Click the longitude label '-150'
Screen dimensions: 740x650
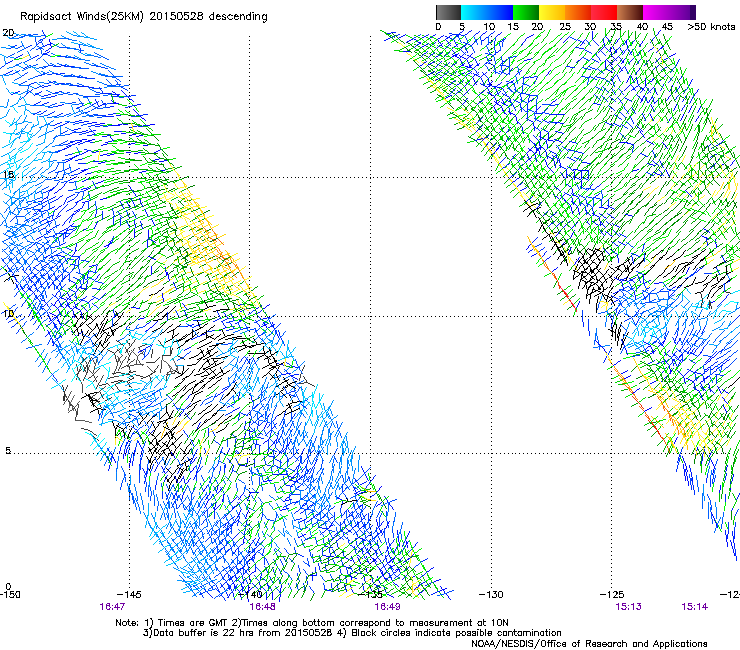point(10,595)
